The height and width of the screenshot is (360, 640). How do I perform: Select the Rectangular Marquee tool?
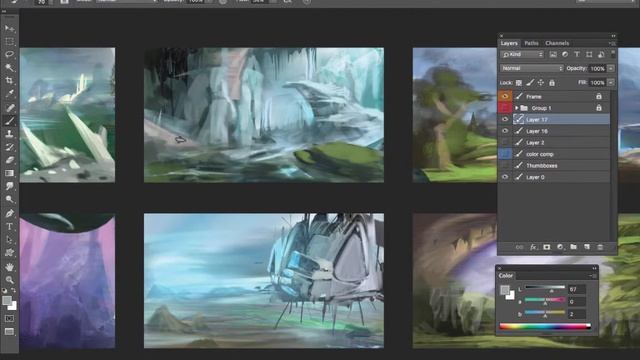pyautogui.click(x=9, y=42)
